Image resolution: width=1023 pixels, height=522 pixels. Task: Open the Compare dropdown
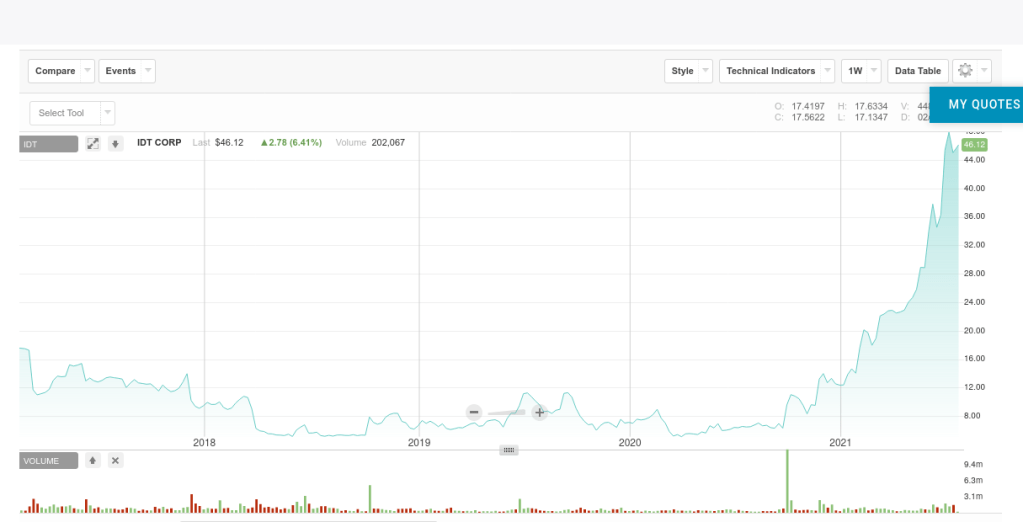pyautogui.click(x=62, y=71)
